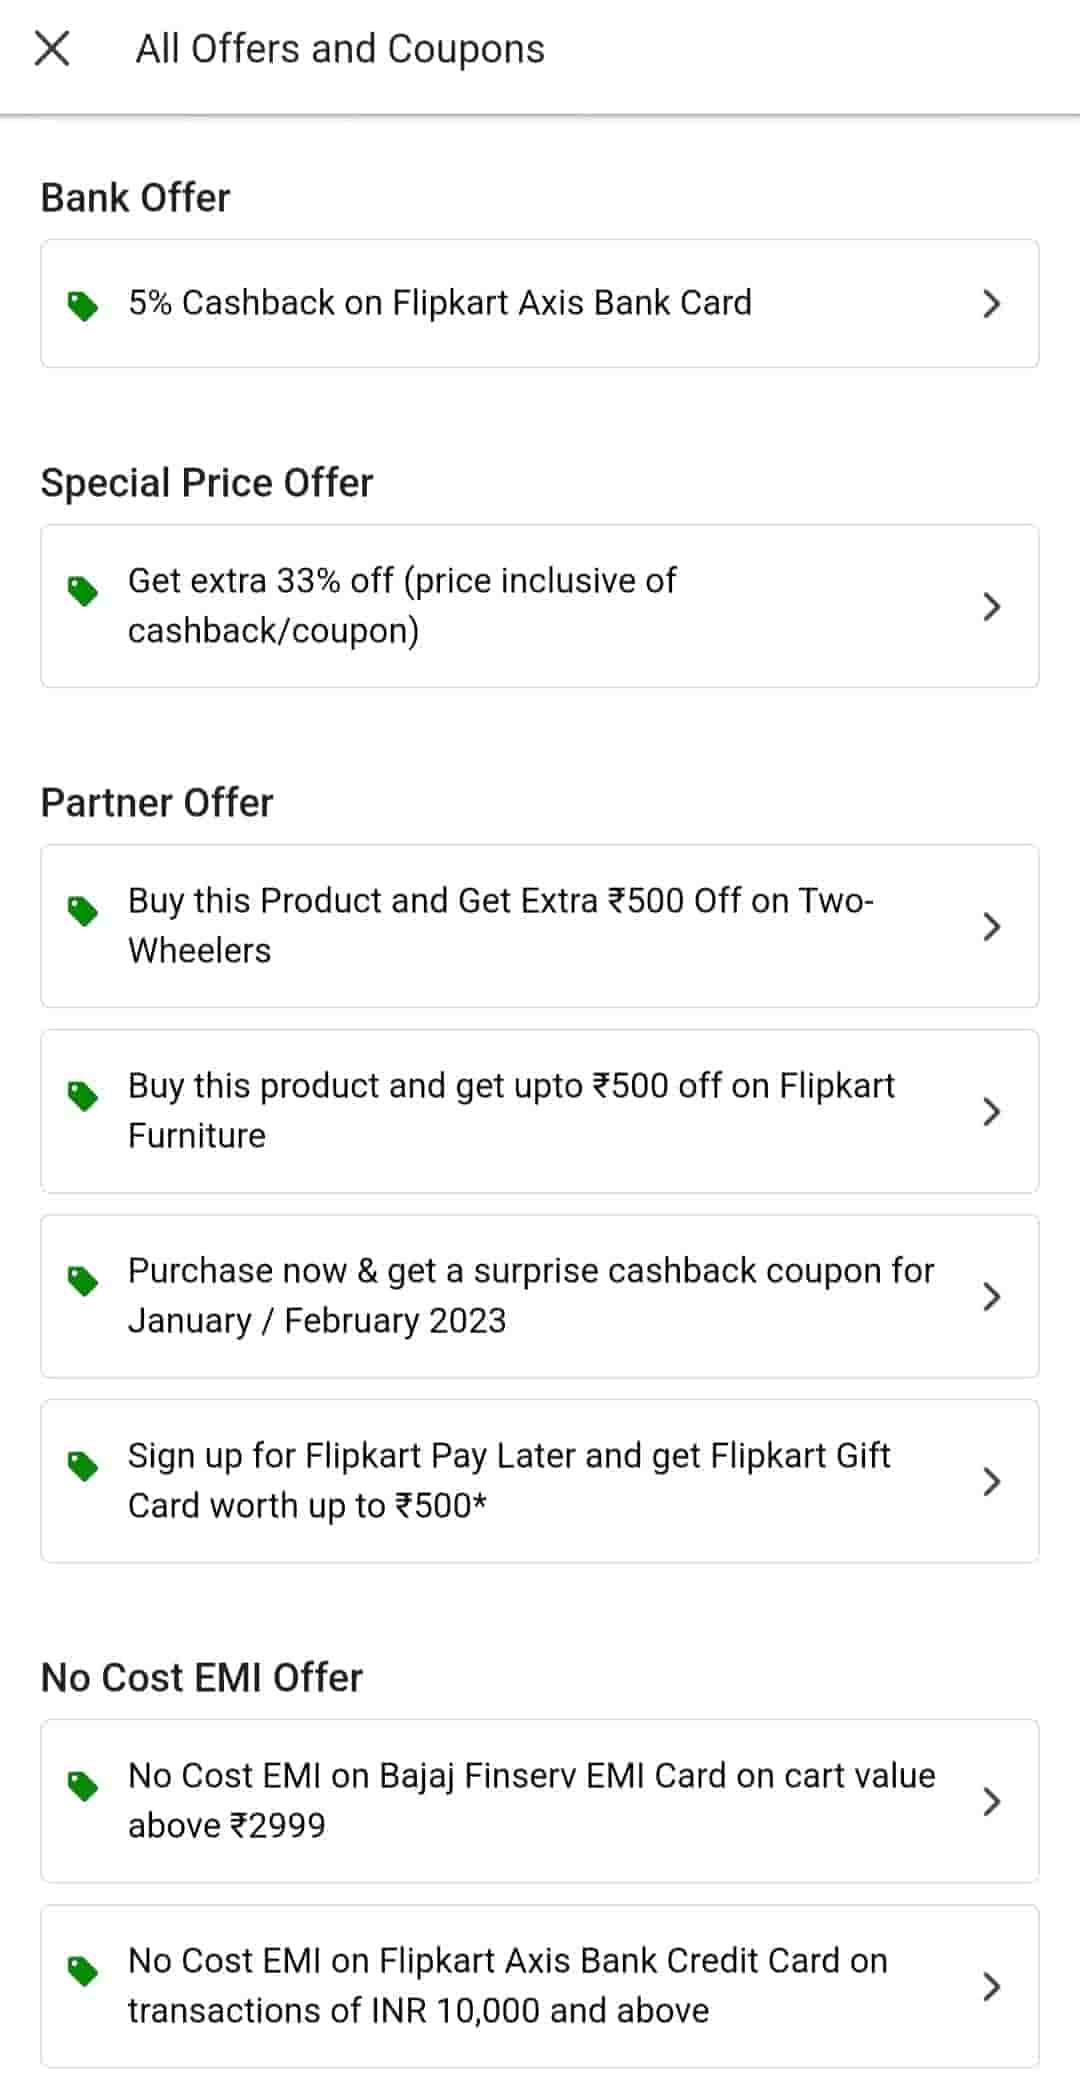Expand Flipkart Pay Later gift card chevron
This screenshot has width=1080, height=2096.
991,1481
